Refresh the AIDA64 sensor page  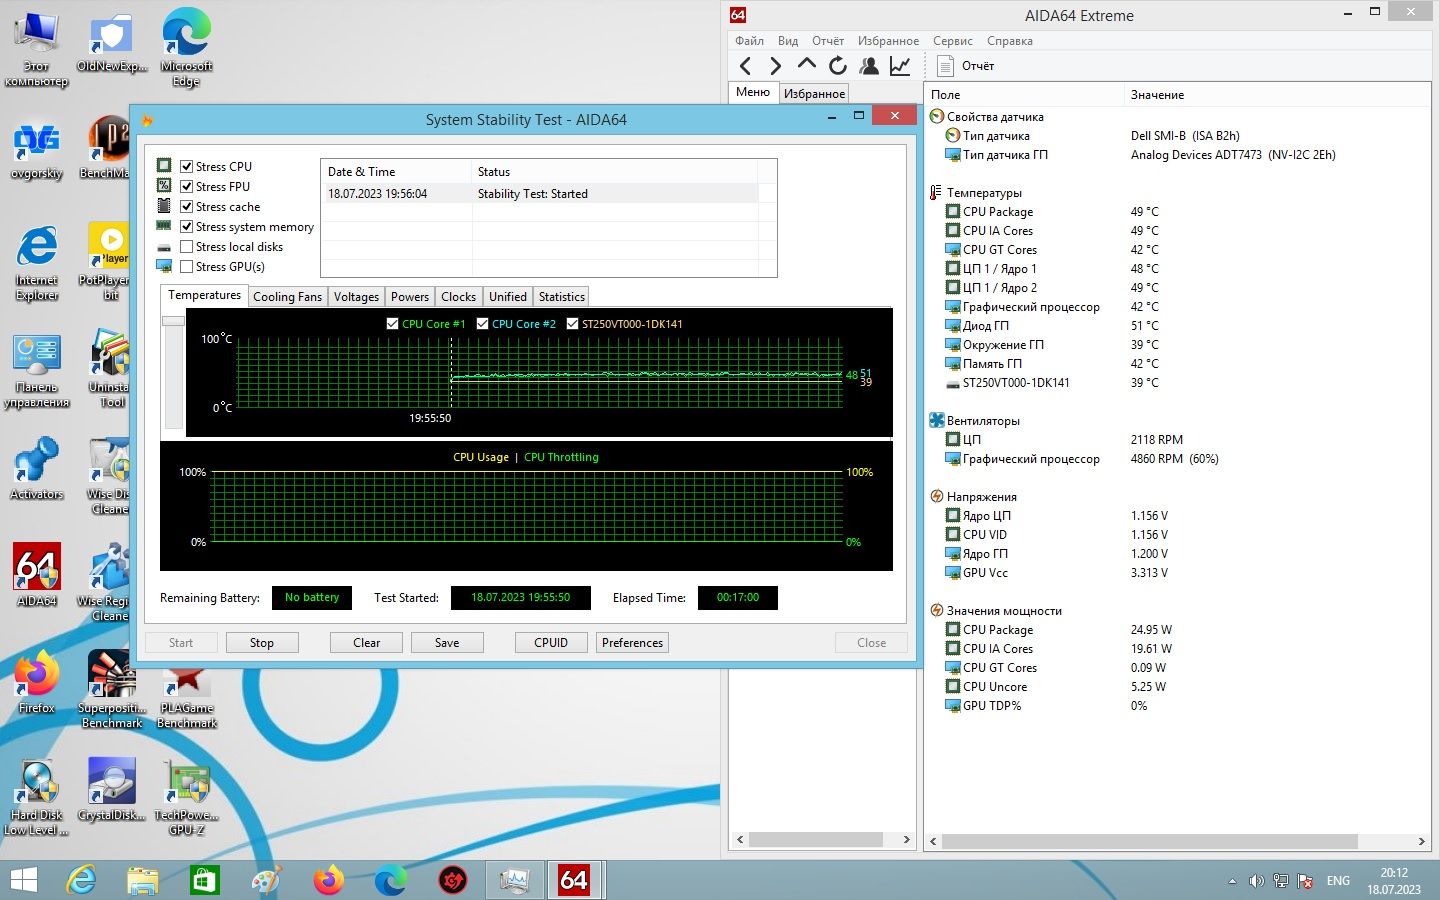tap(838, 66)
